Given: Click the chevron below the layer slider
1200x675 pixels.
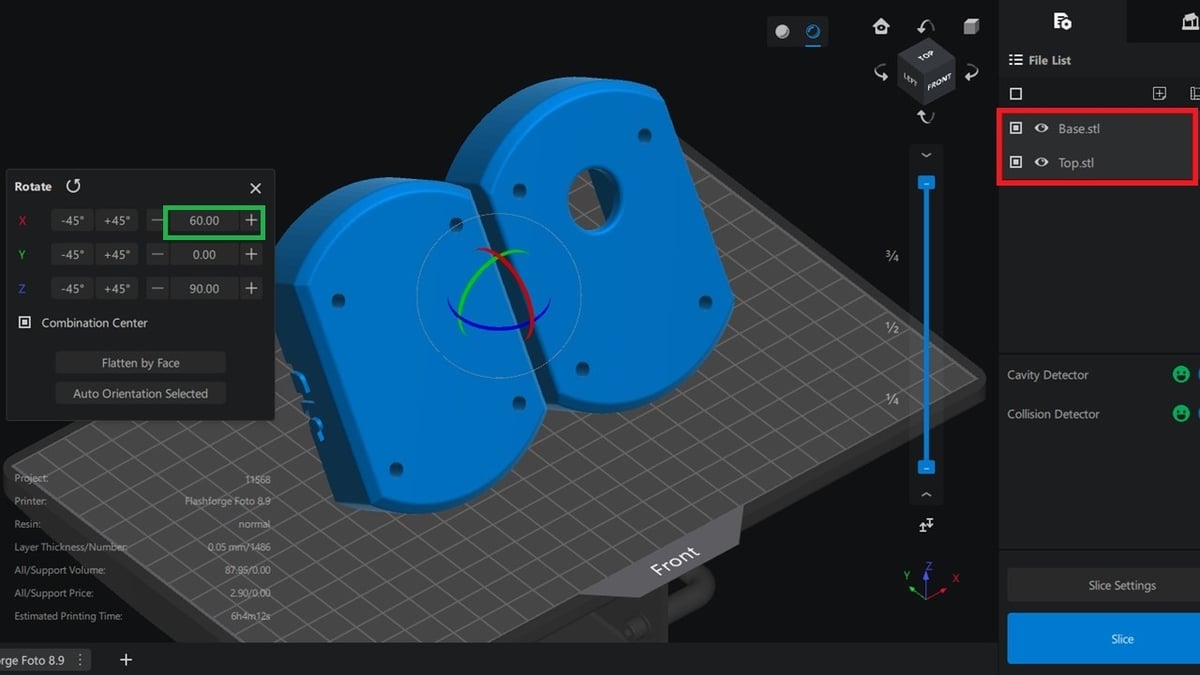Looking at the screenshot, I should pyautogui.click(x=926, y=494).
